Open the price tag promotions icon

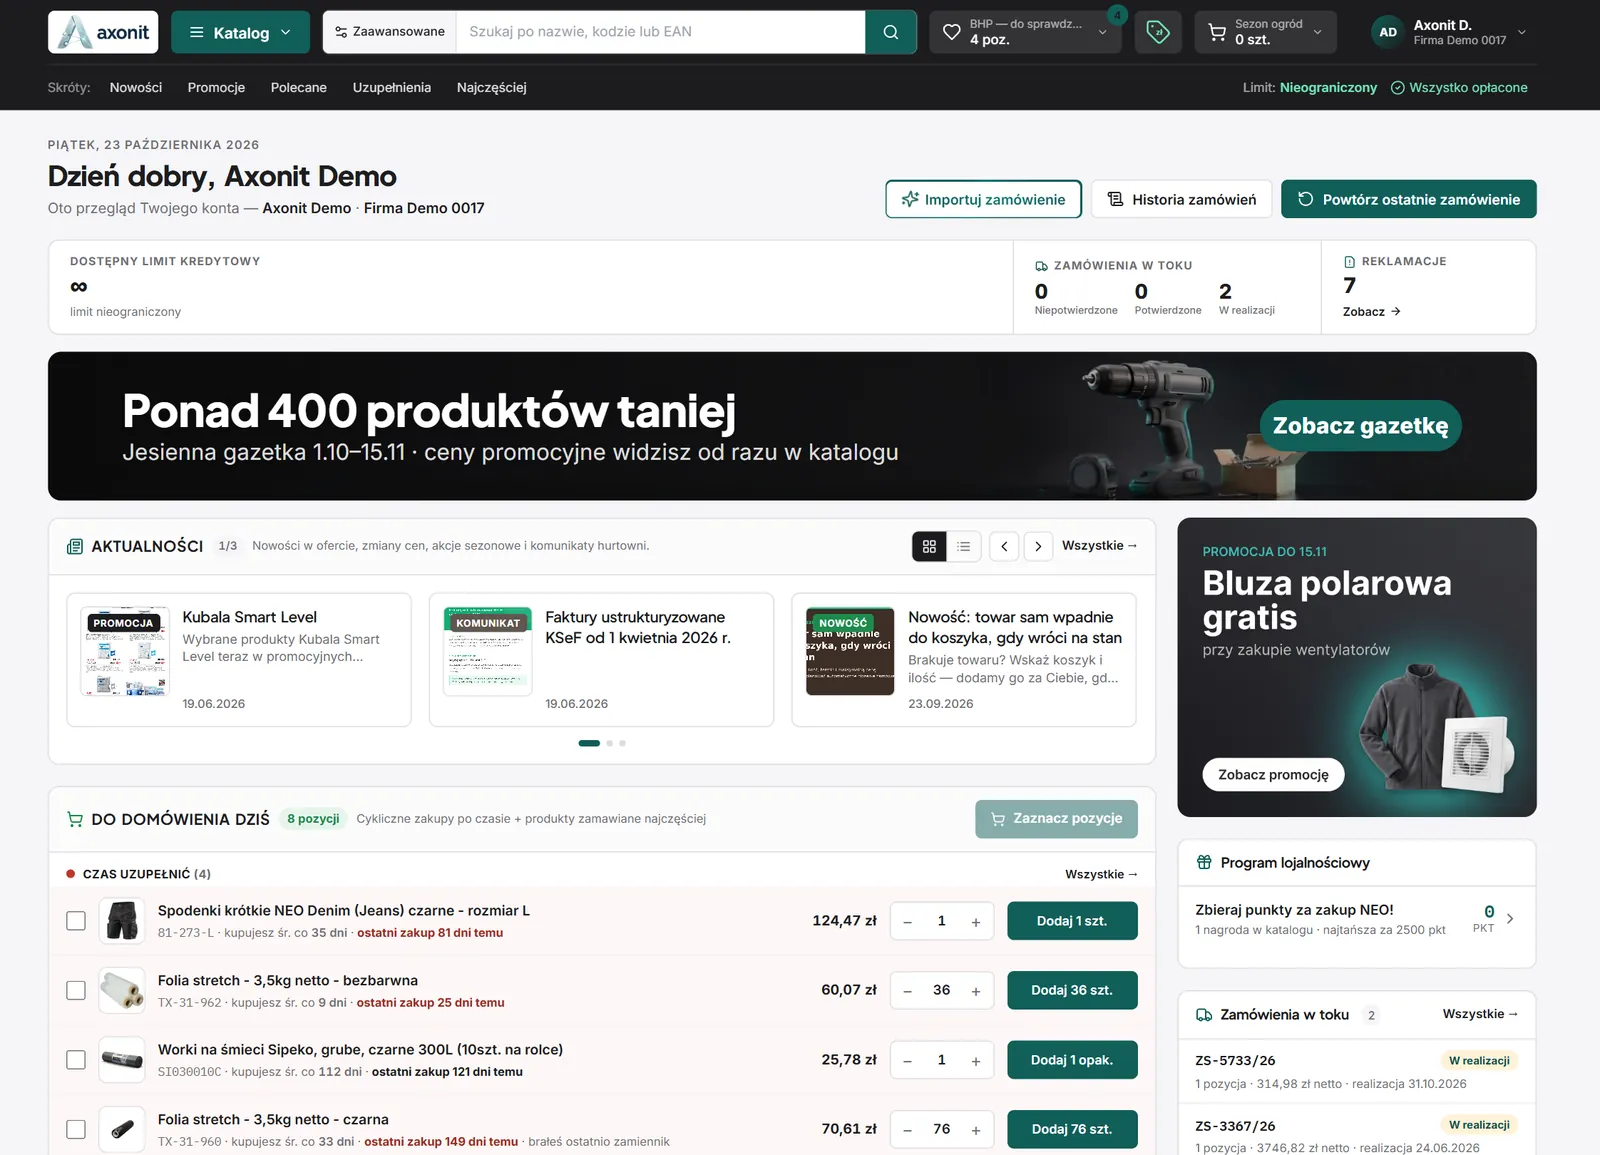coord(1157,32)
